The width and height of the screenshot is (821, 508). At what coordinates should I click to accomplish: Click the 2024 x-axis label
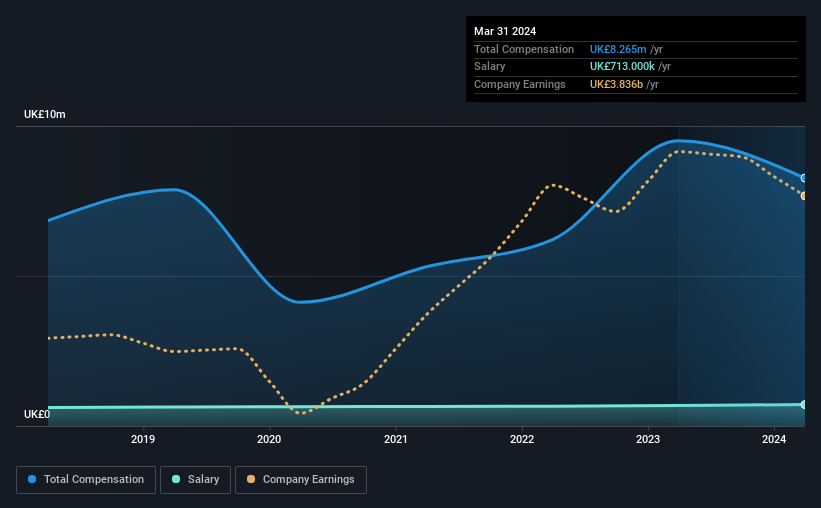(774, 439)
